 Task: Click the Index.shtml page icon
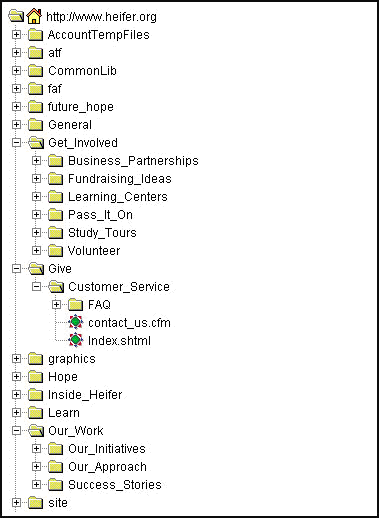point(76,340)
